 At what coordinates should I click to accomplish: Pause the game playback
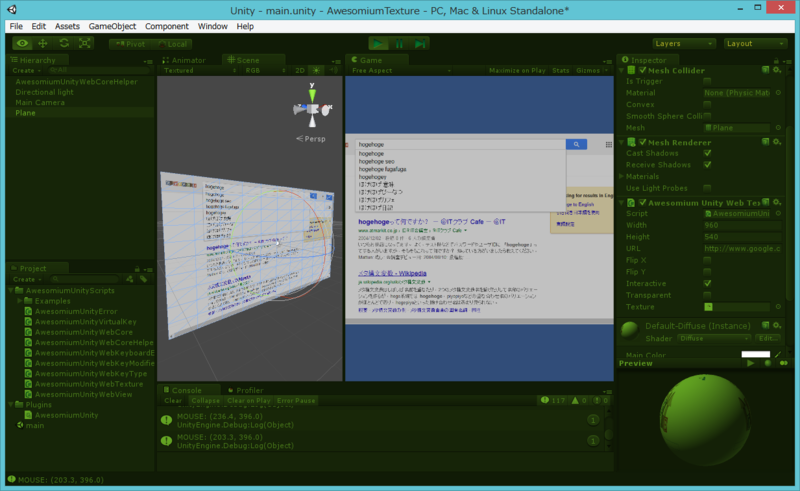[399, 44]
